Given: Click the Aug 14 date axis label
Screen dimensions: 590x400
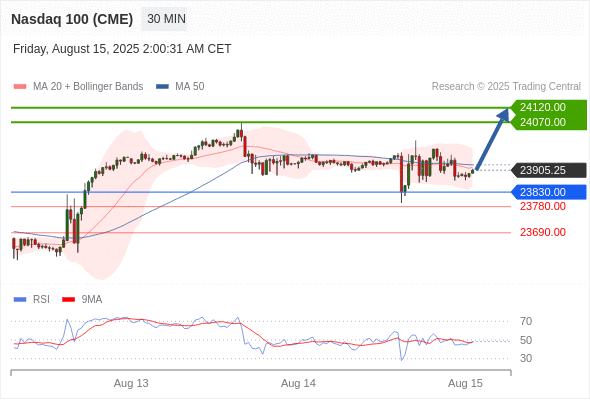Looking at the screenshot, I should [x=298, y=383].
